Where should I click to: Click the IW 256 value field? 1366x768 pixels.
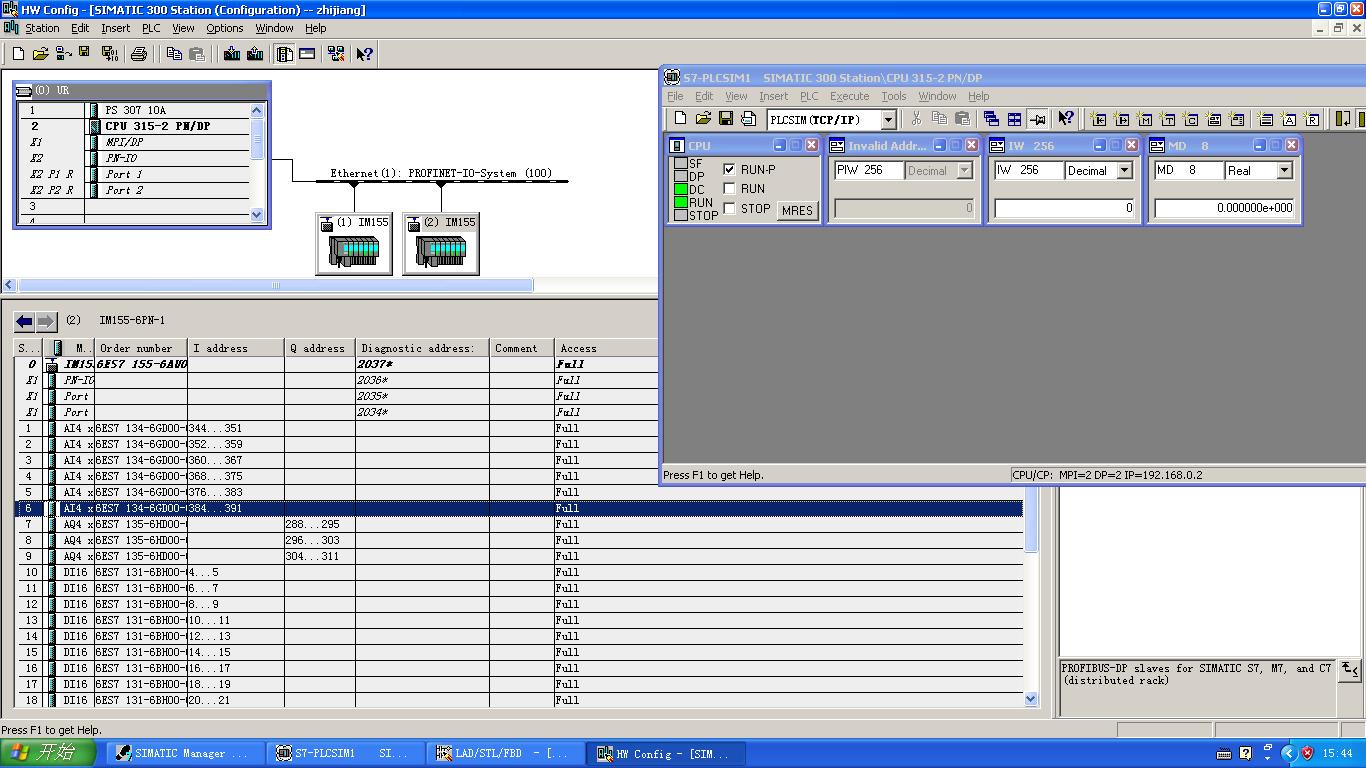click(1064, 208)
